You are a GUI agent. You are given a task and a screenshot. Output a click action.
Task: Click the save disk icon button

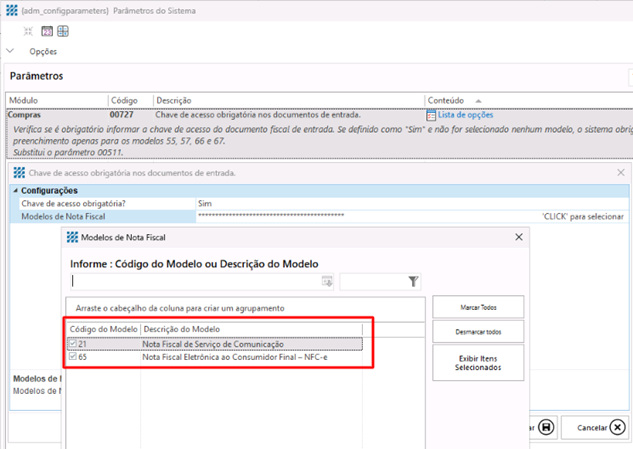pyautogui.click(x=546, y=427)
